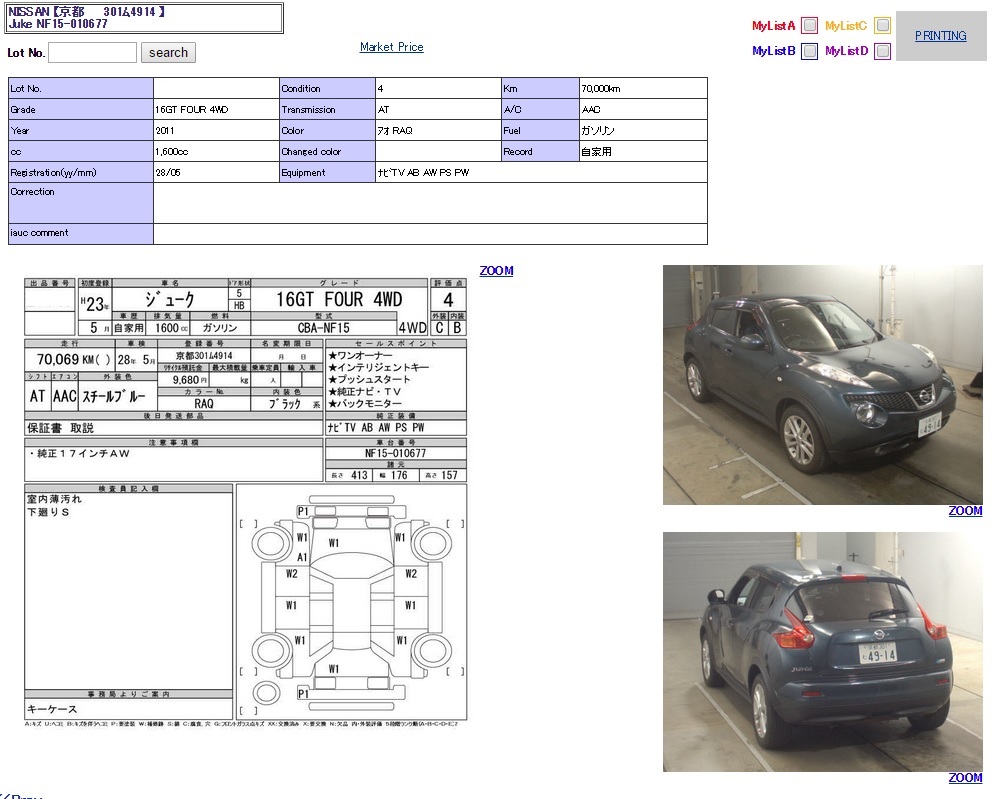
Task: Select the NISSAN Juke NF15-010677 title box
Action: pyautogui.click(x=143, y=18)
